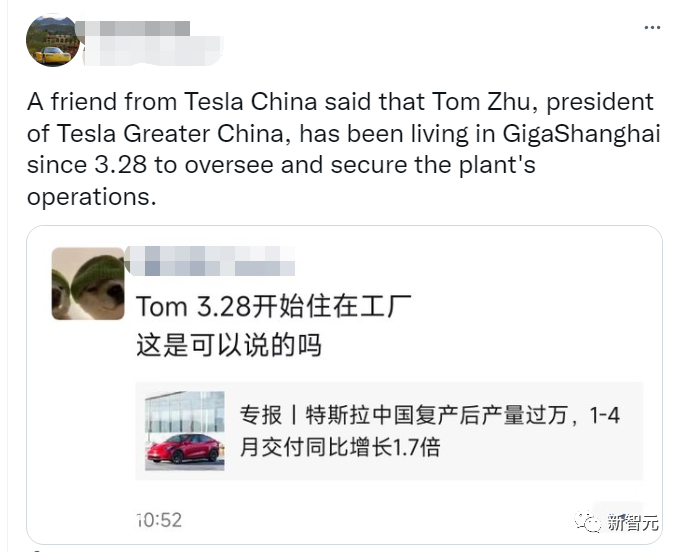The width and height of the screenshot is (680, 552).
Task: Click the blurred sender name in chat
Action: [x=212, y=261]
